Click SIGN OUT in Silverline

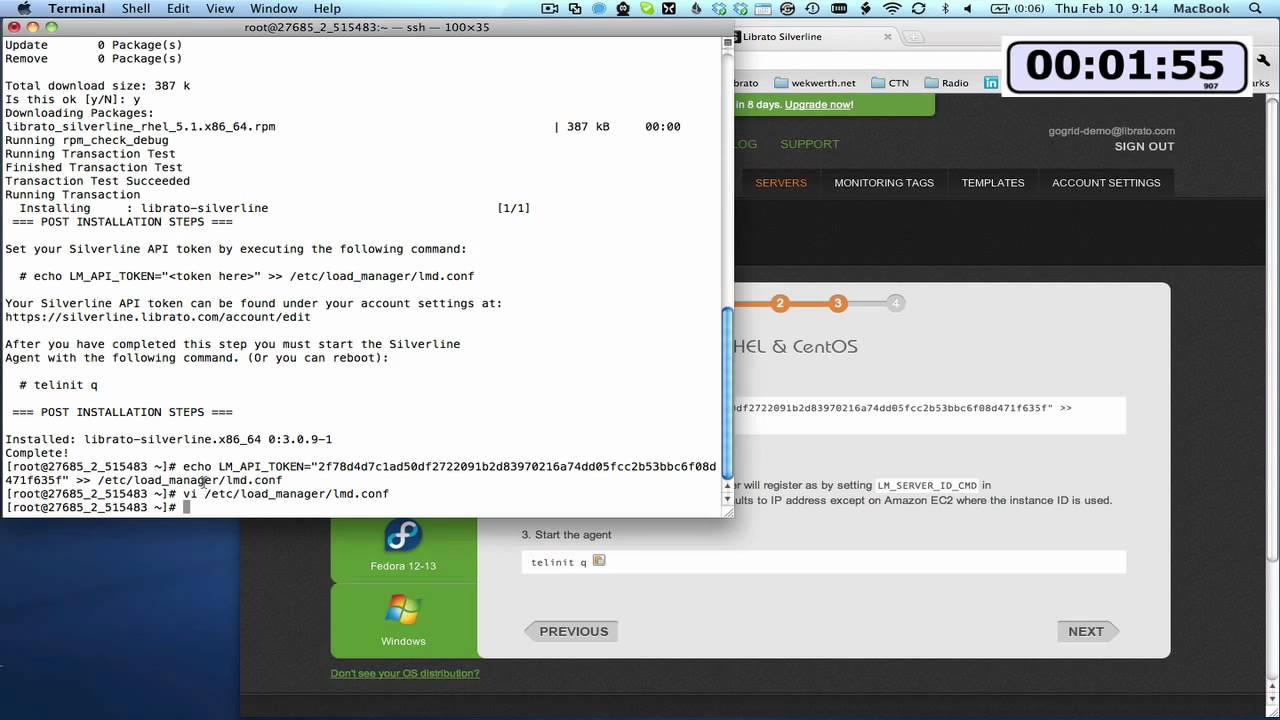pyautogui.click(x=1144, y=147)
